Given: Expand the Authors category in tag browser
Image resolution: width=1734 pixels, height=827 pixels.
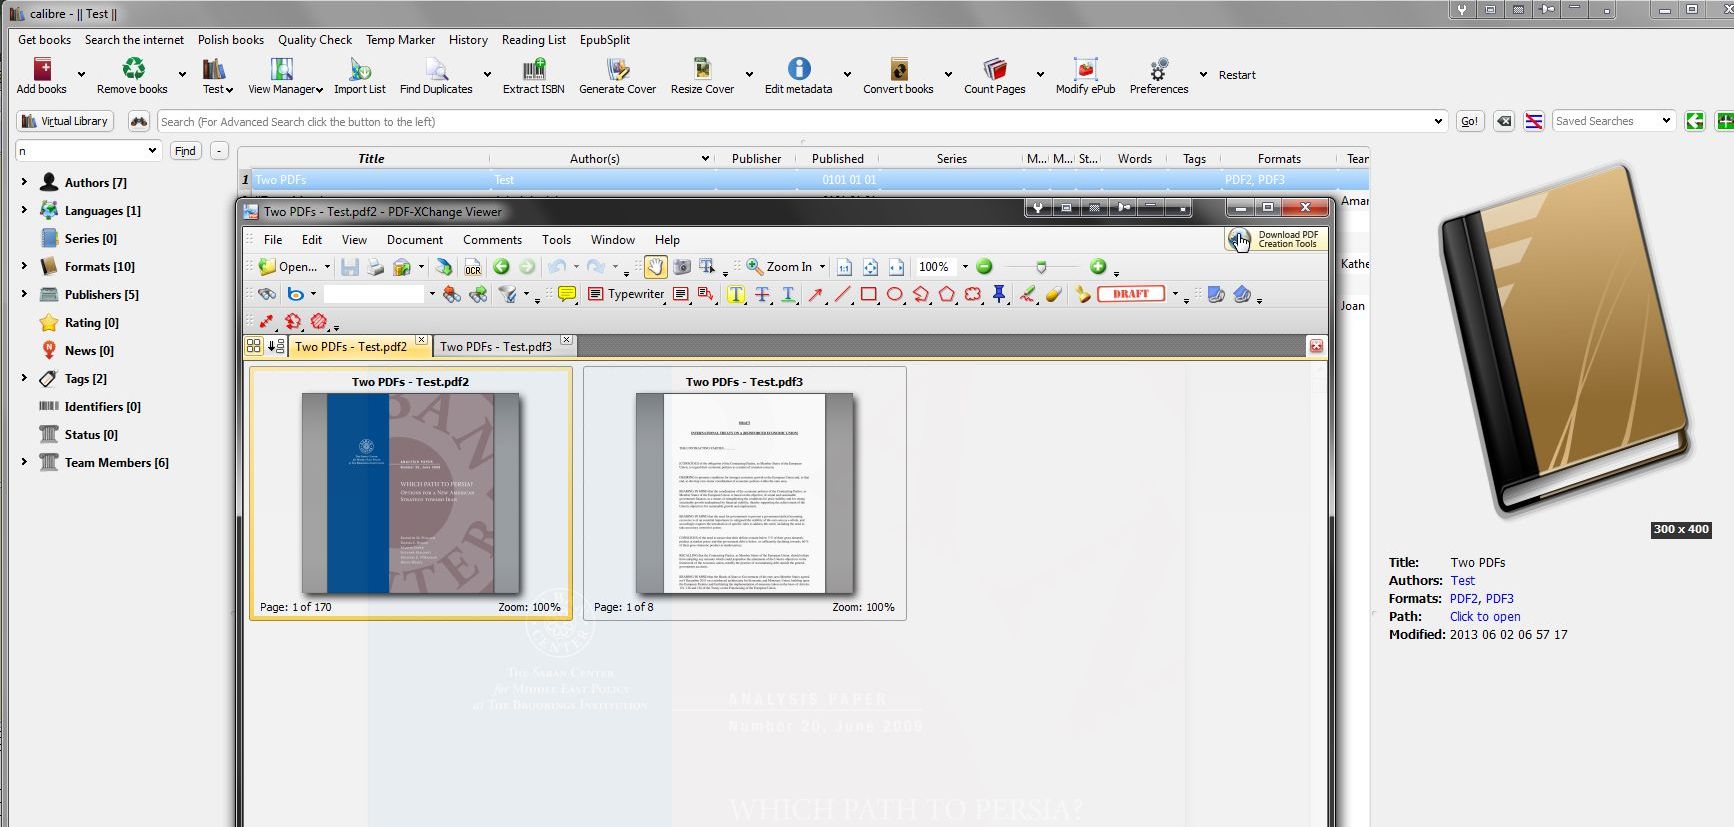Looking at the screenshot, I should click(24, 182).
